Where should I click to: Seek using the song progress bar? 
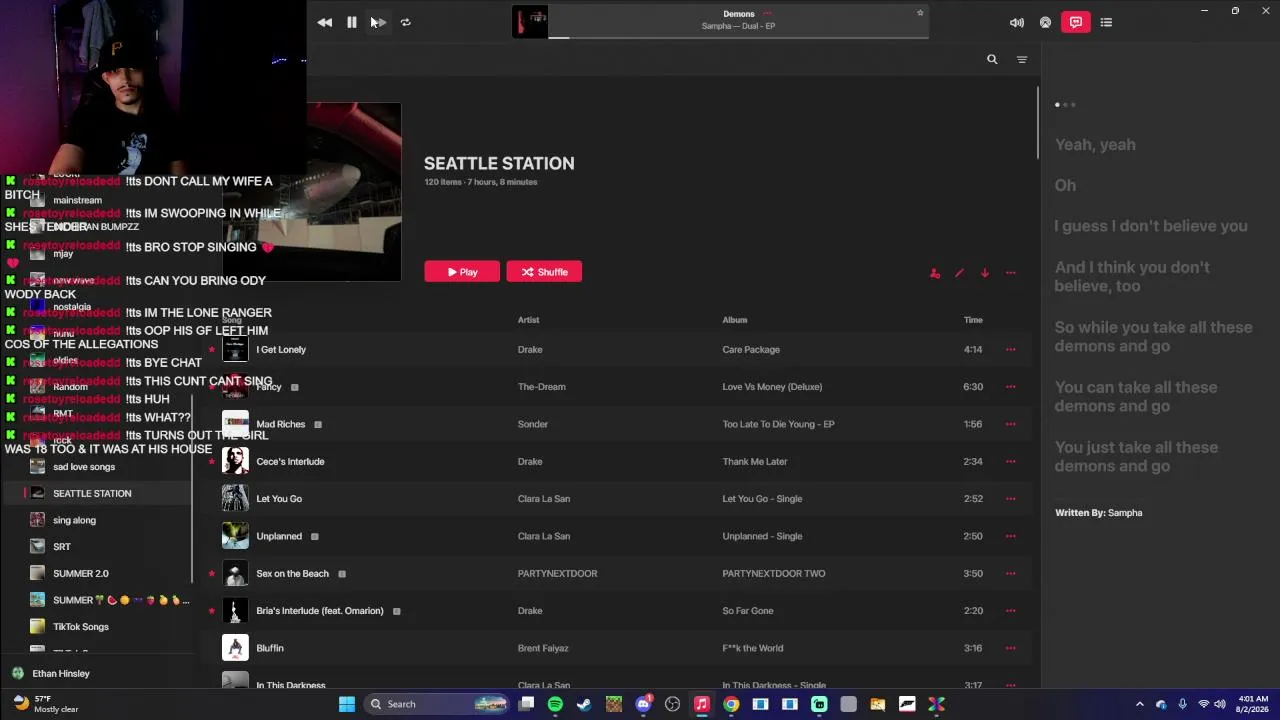click(x=739, y=38)
